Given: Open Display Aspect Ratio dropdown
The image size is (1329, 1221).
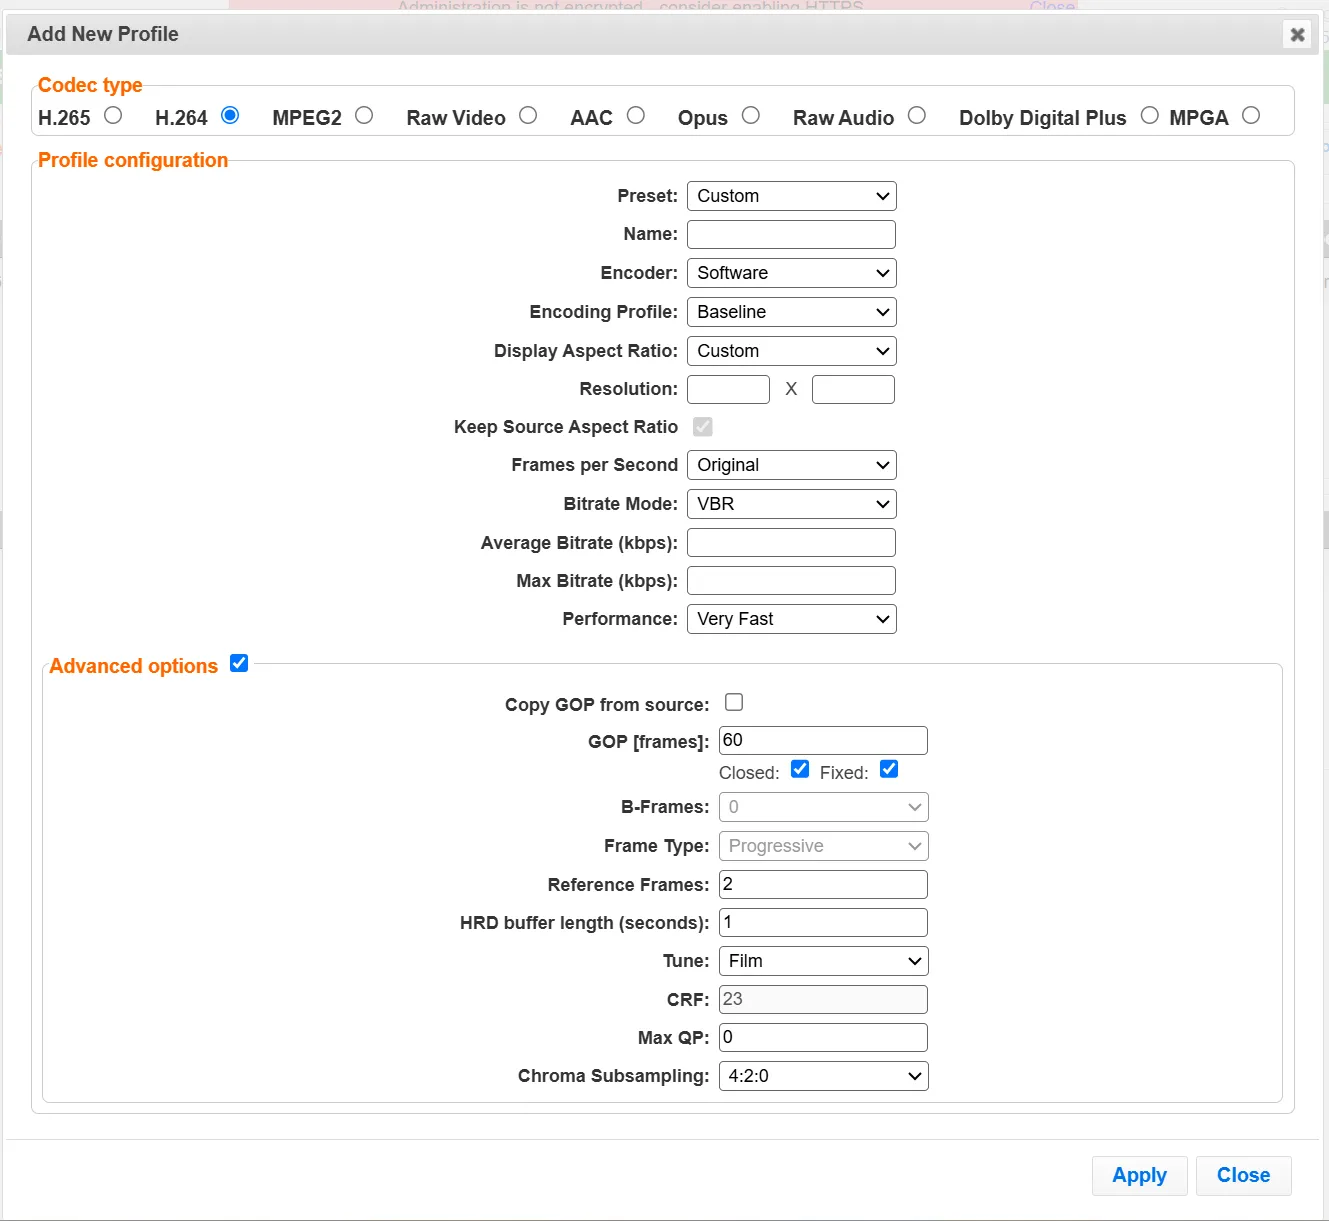Looking at the screenshot, I should [x=792, y=351].
